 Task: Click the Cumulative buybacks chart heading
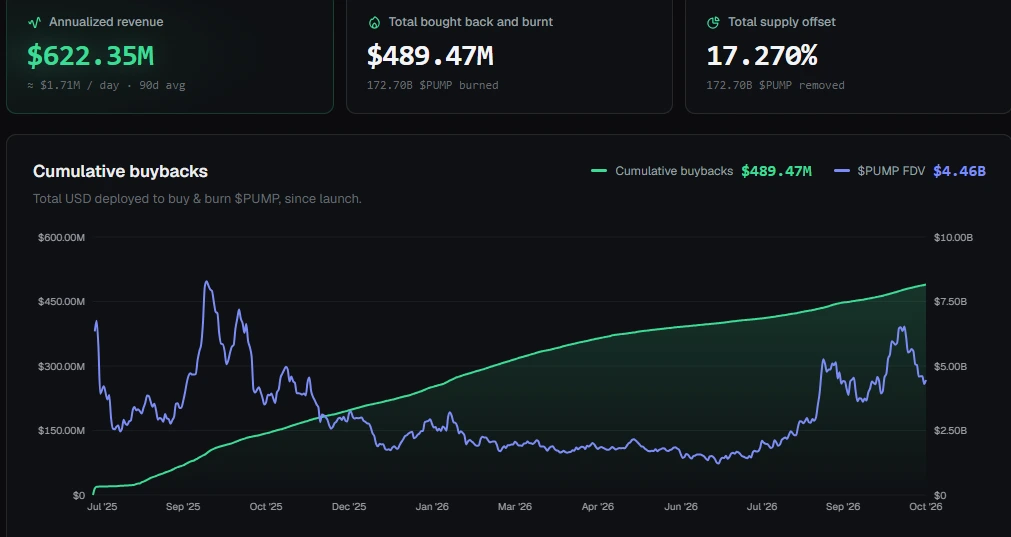point(121,171)
